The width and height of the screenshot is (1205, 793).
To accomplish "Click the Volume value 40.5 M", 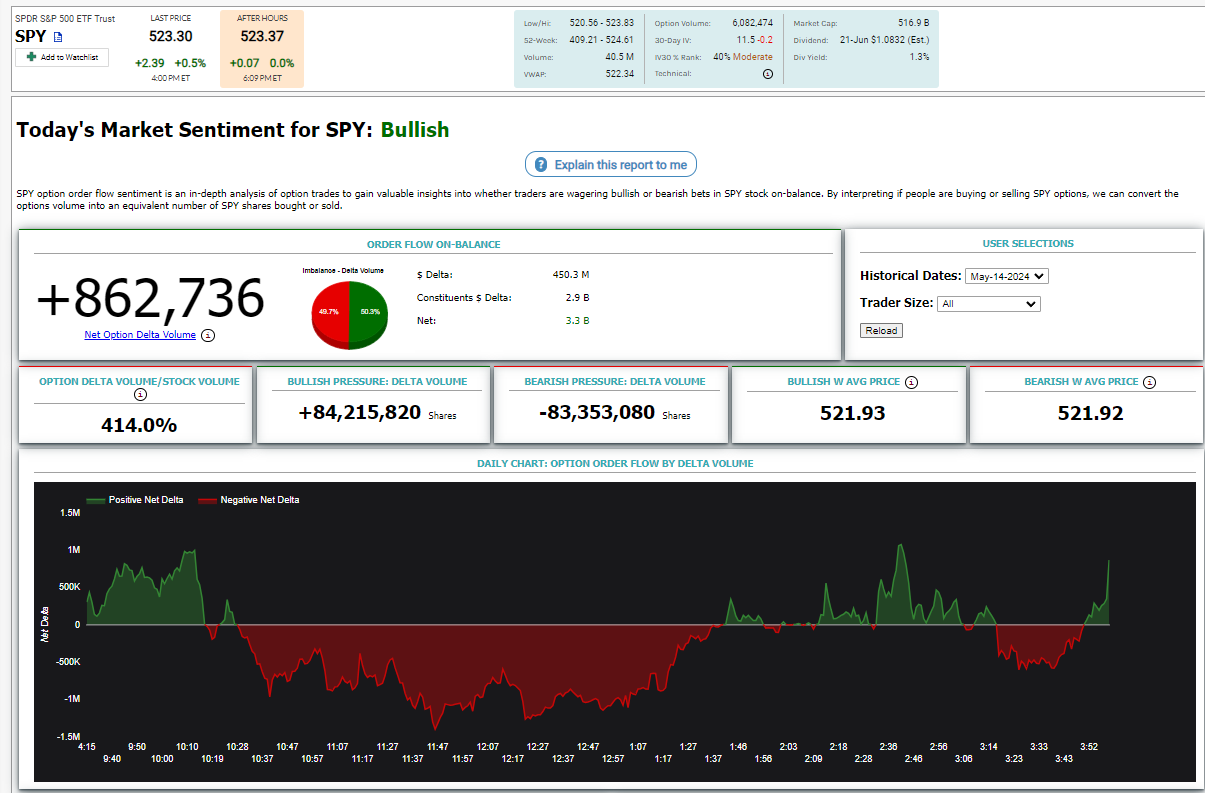I will point(618,57).
